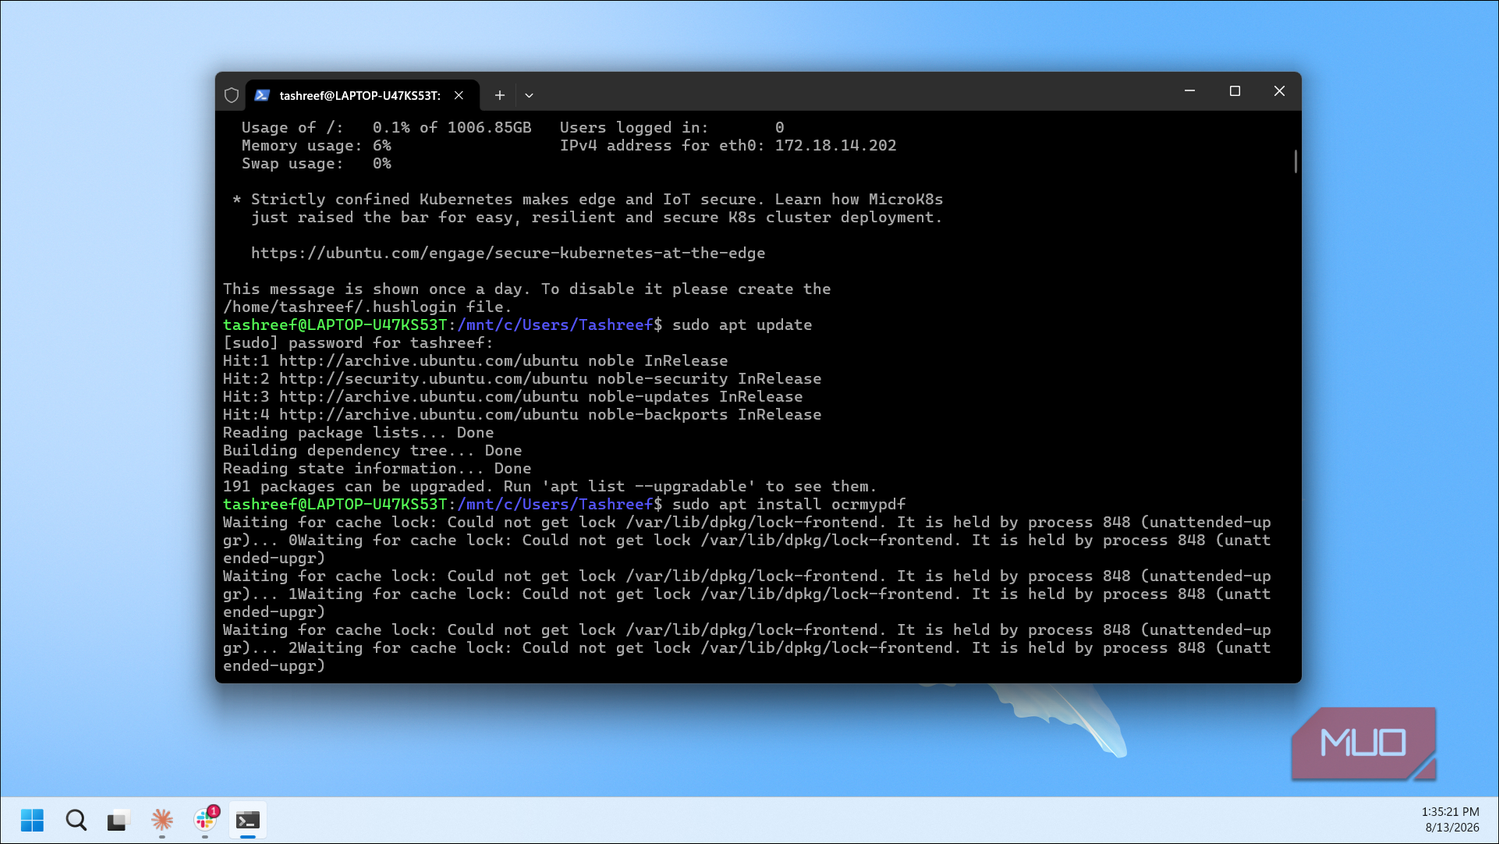This screenshot has width=1499, height=844.
Task: Click the 'Users logged in: 0' text
Action: (672, 128)
